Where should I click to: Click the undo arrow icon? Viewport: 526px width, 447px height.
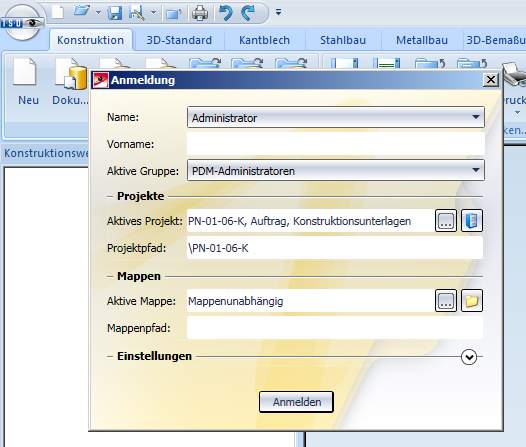pos(226,13)
